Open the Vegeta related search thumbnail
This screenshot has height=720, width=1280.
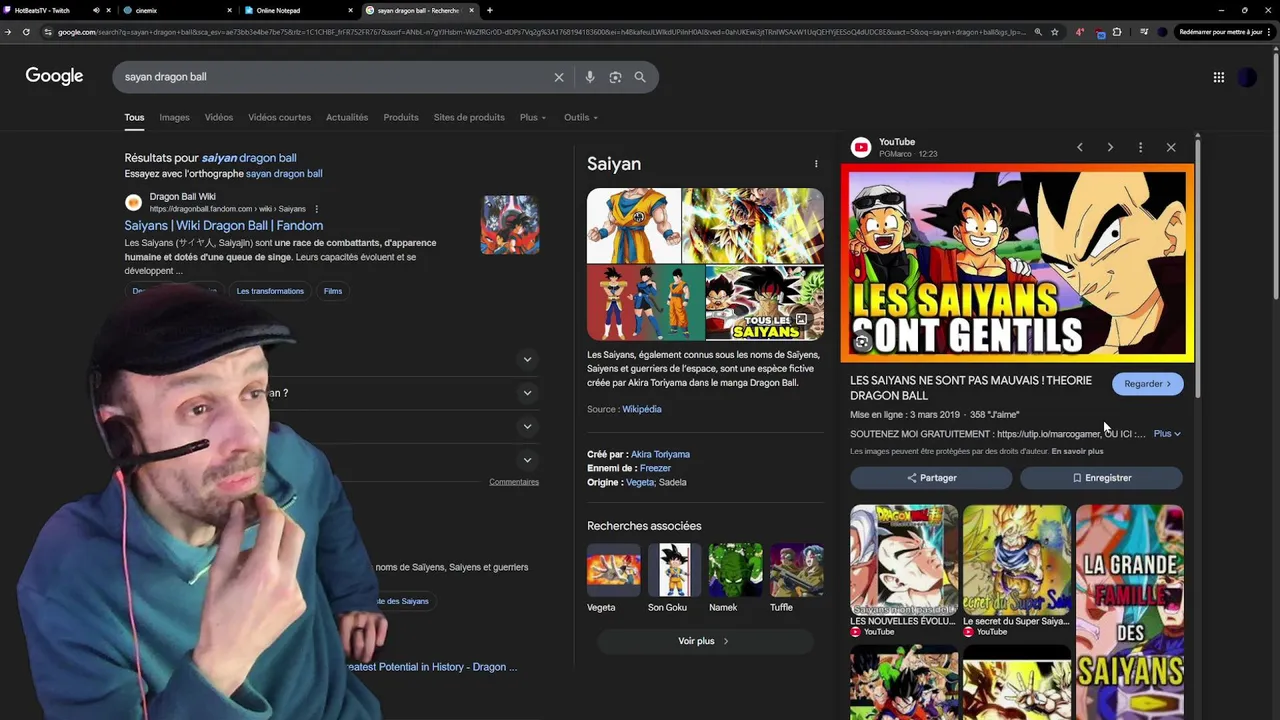613,570
